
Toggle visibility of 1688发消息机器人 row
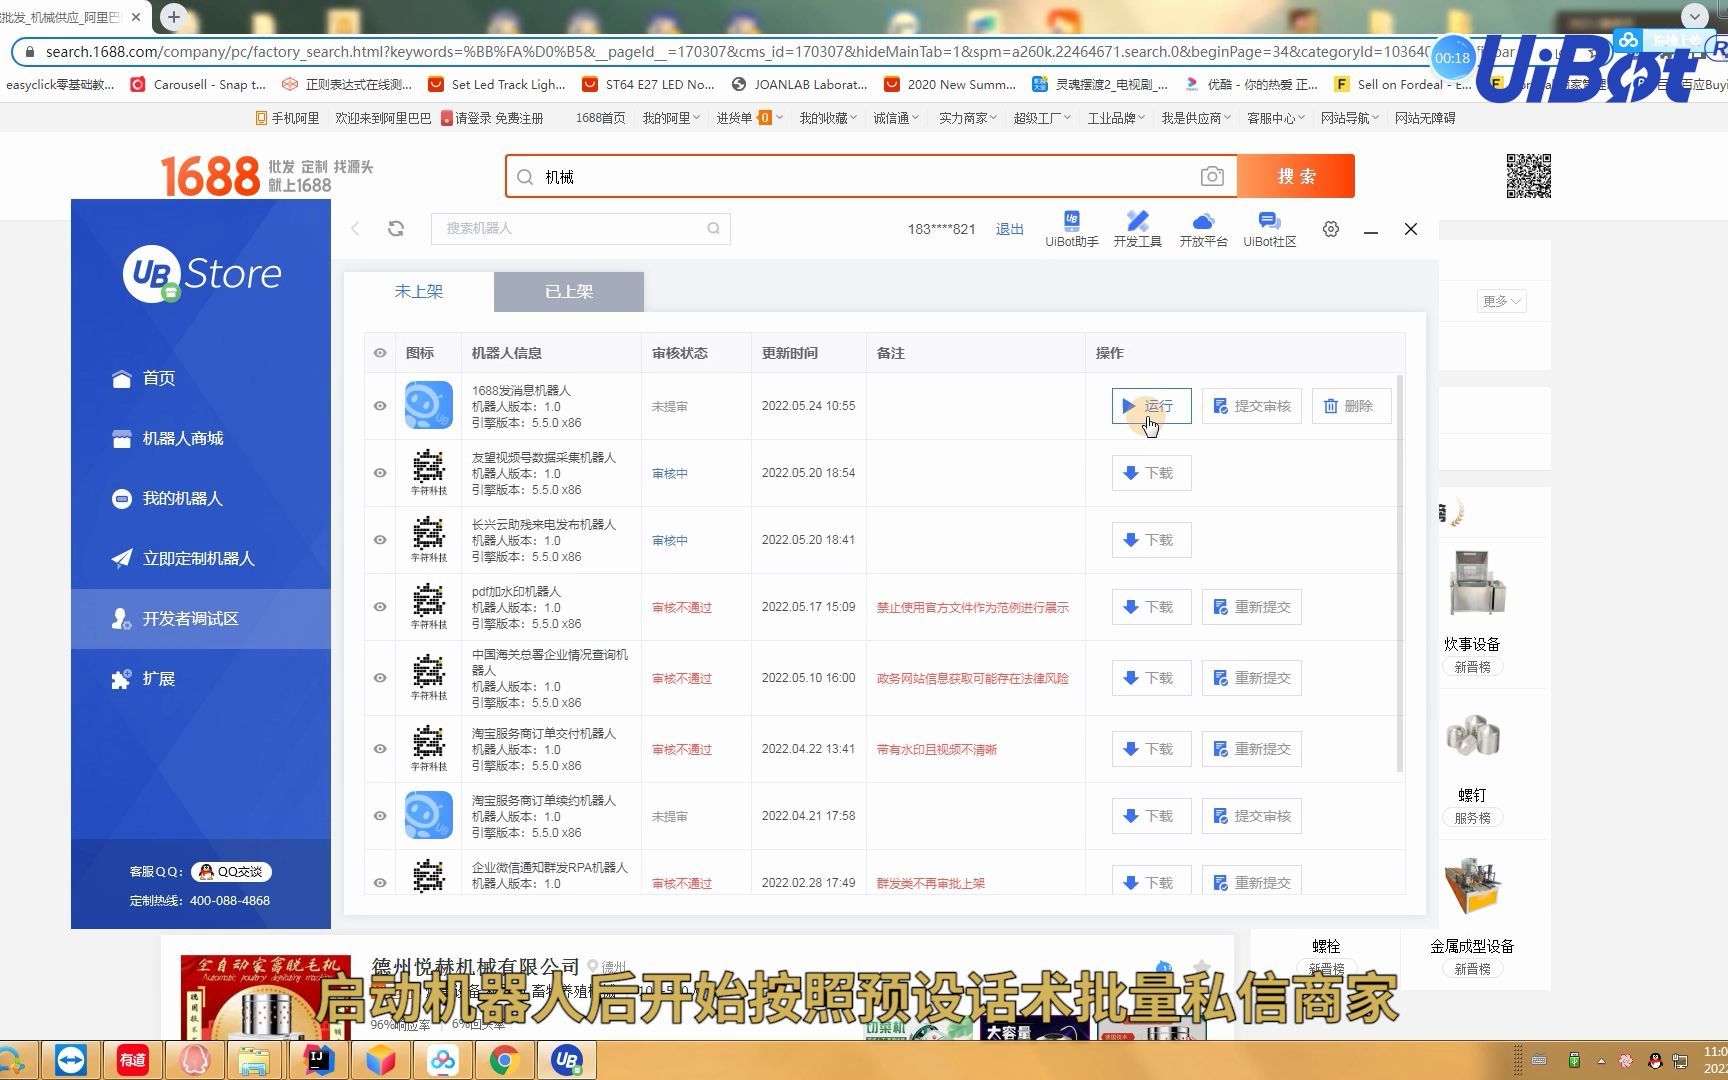pyautogui.click(x=380, y=406)
